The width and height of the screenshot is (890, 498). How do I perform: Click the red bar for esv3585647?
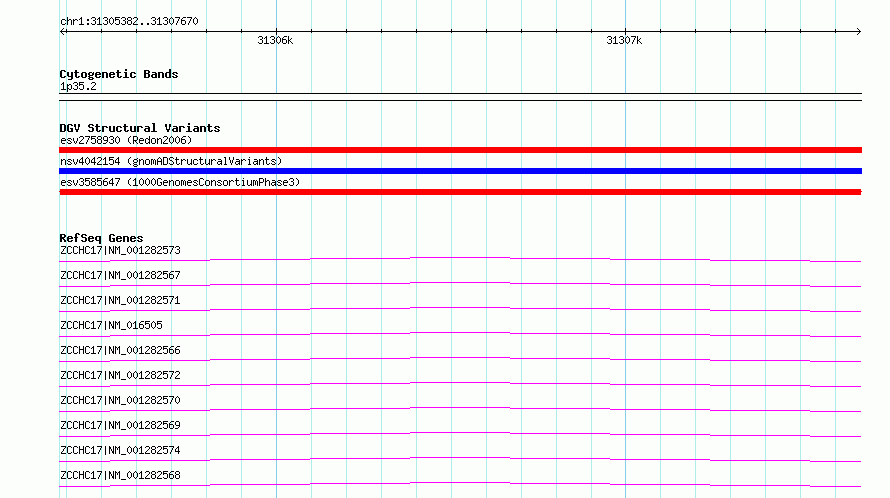click(x=460, y=192)
